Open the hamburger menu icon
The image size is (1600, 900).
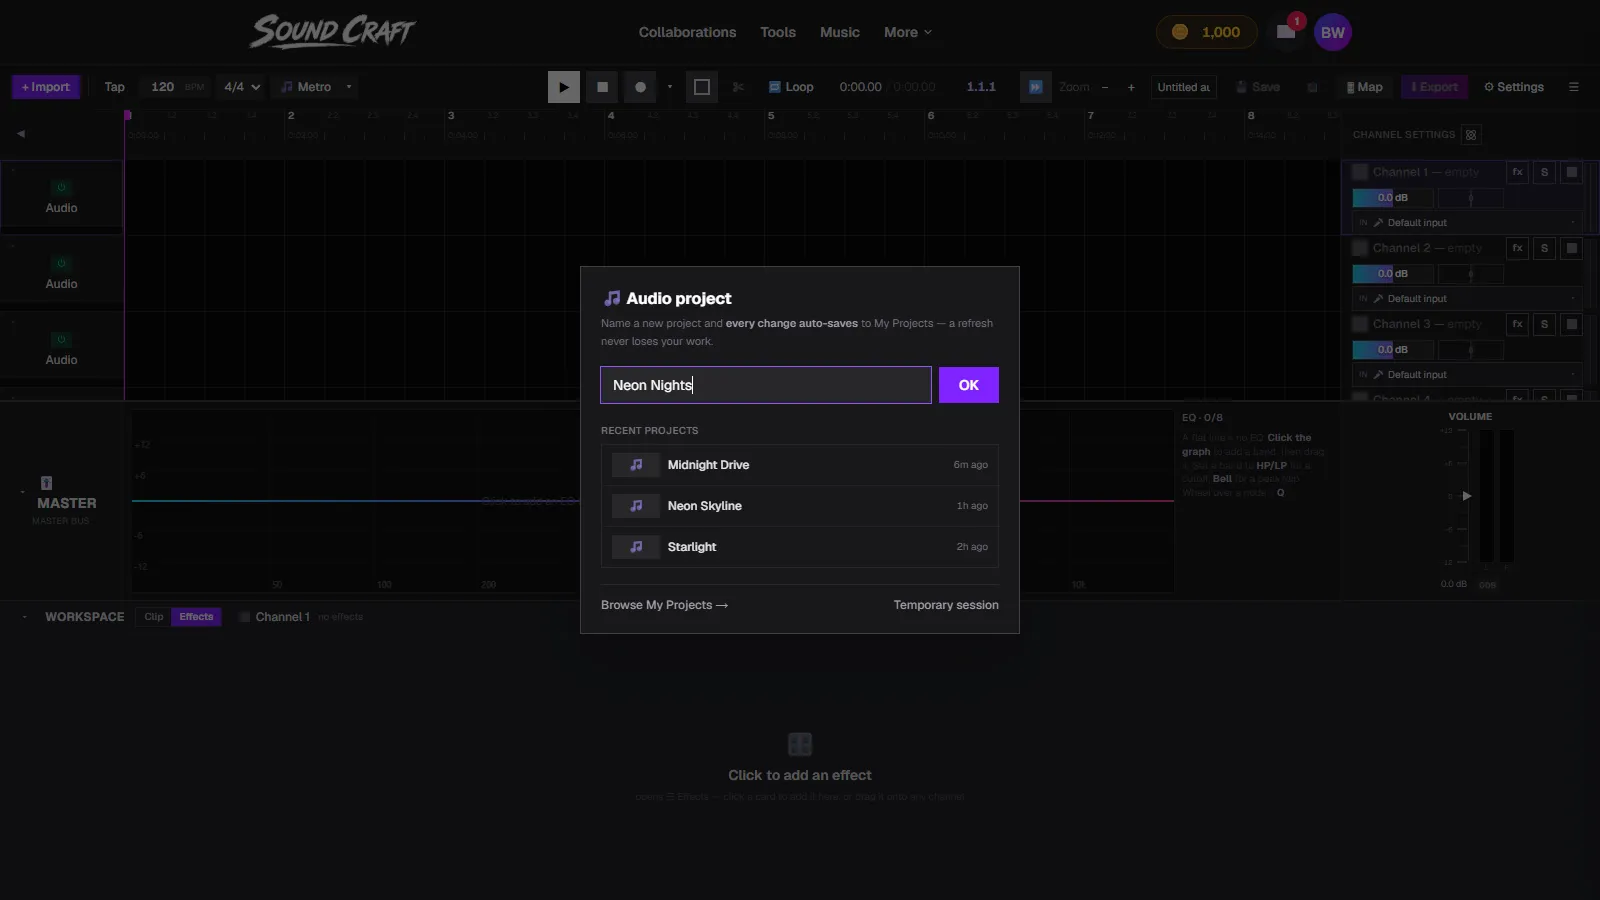pos(1573,87)
